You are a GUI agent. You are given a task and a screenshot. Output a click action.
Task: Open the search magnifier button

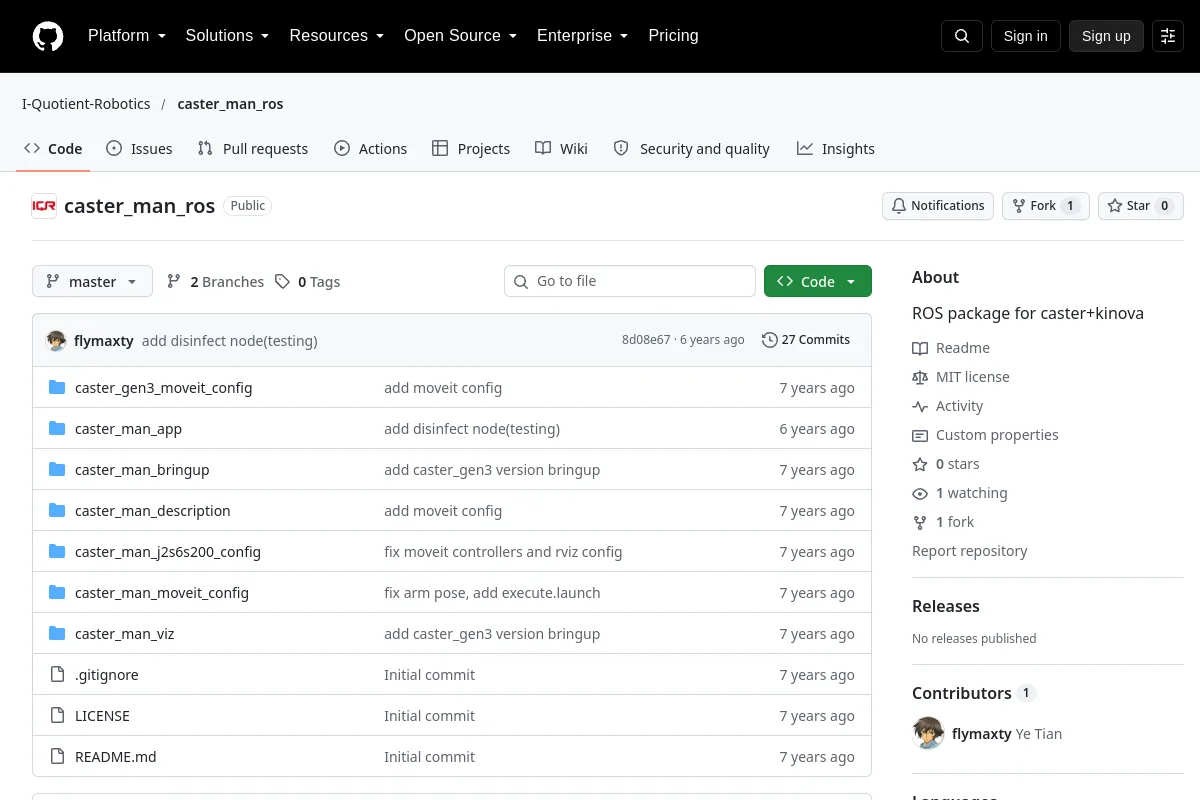(962, 36)
